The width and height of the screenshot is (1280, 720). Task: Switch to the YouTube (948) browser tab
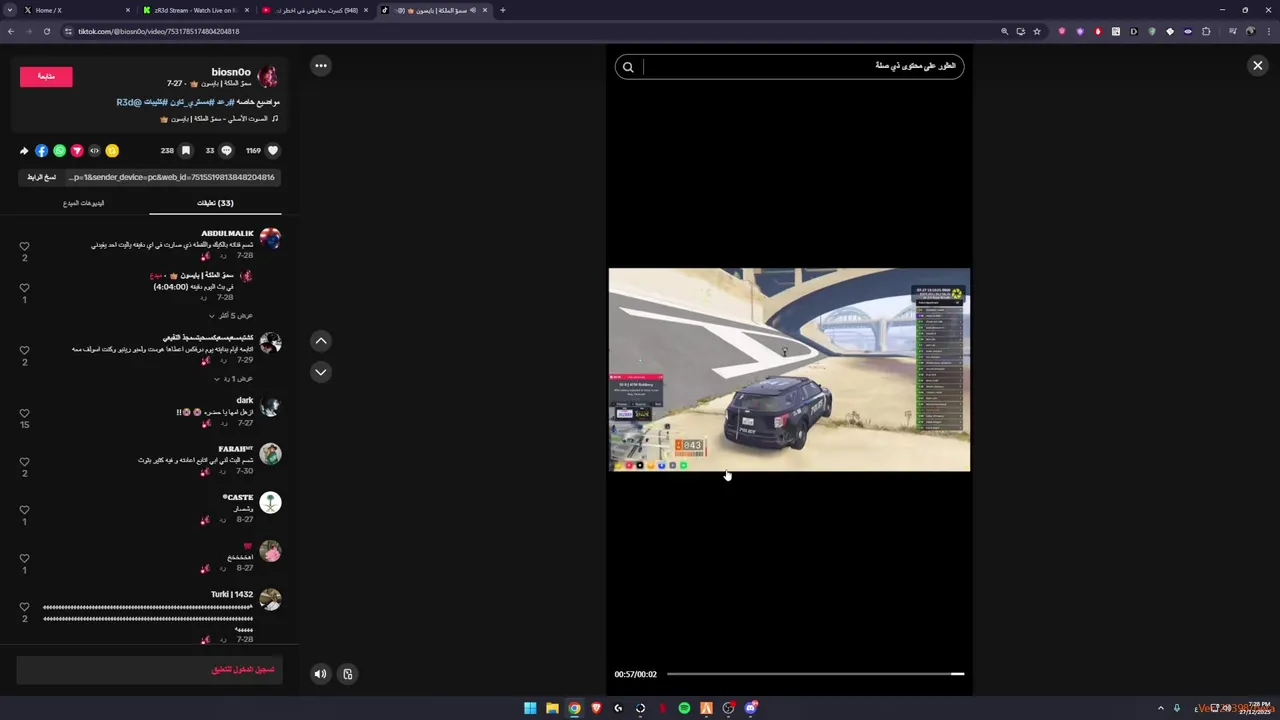[x=314, y=10]
